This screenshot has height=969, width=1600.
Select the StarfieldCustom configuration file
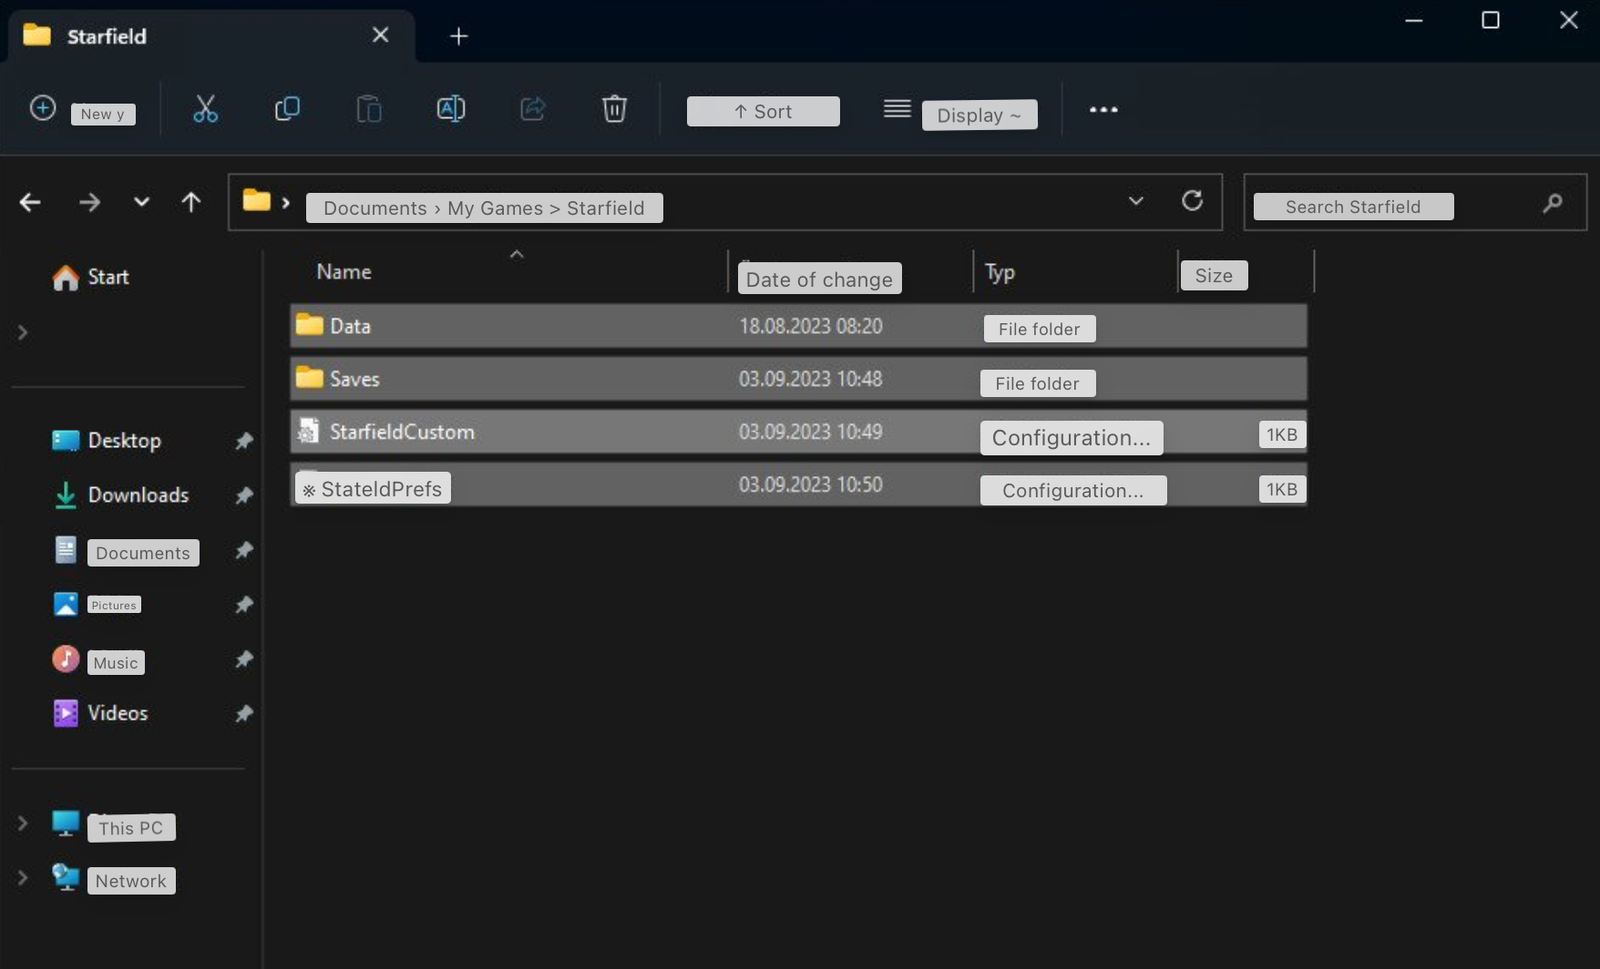tap(798, 432)
